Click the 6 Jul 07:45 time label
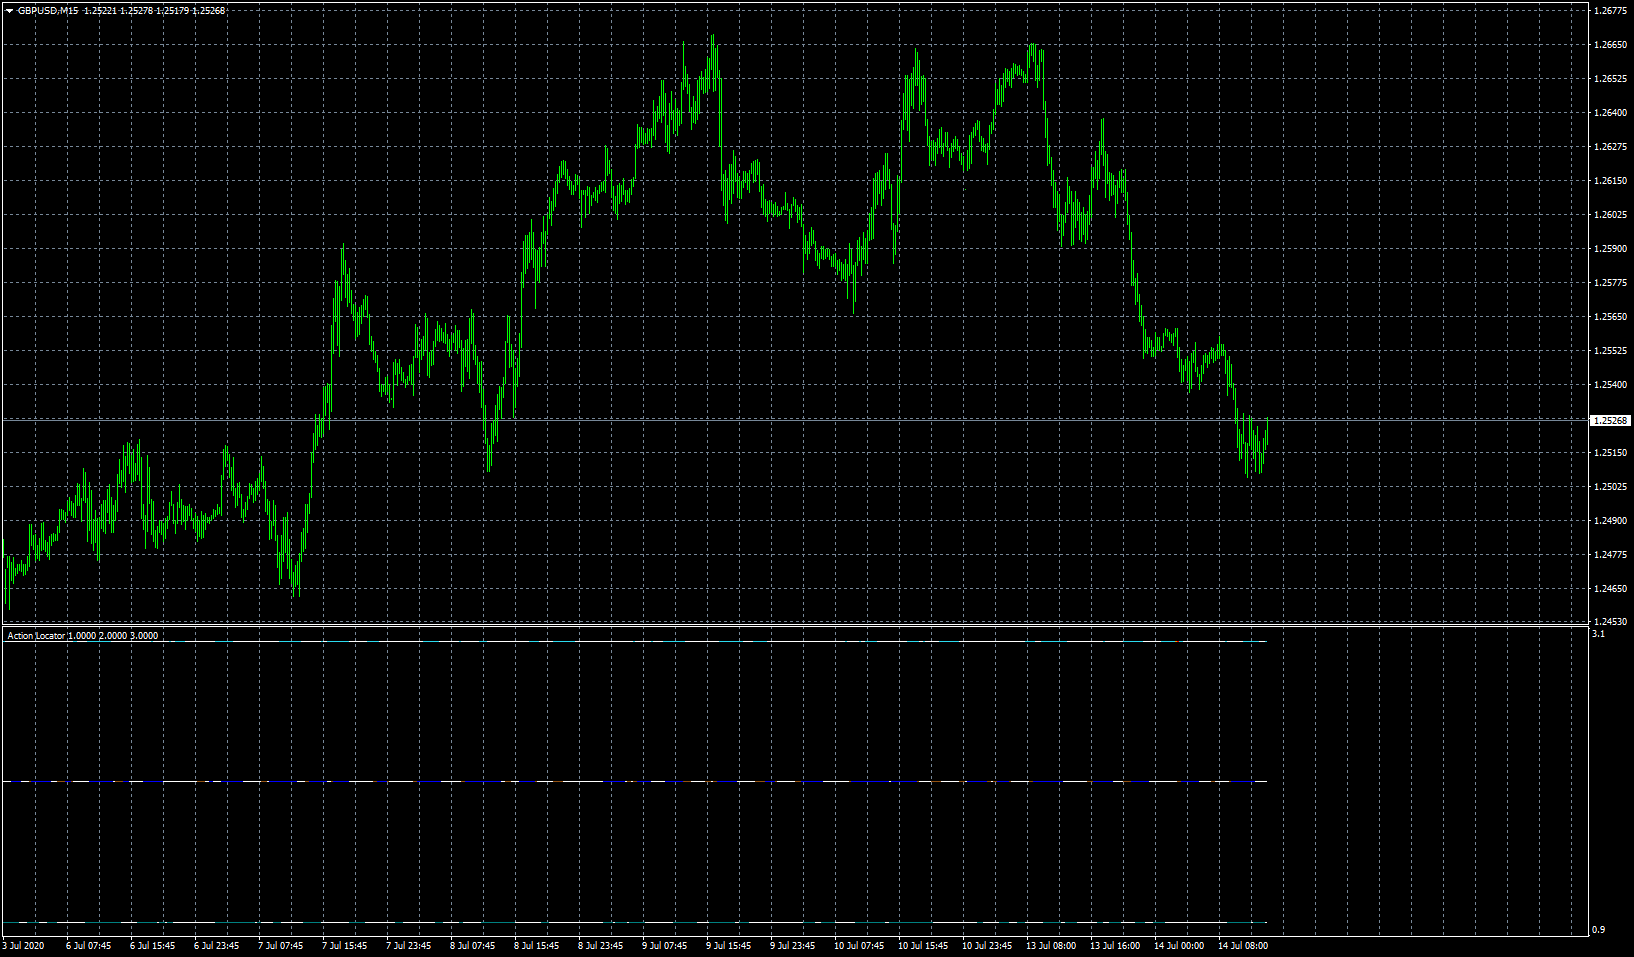Image resolution: width=1634 pixels, height=957 pixels. 88,946
